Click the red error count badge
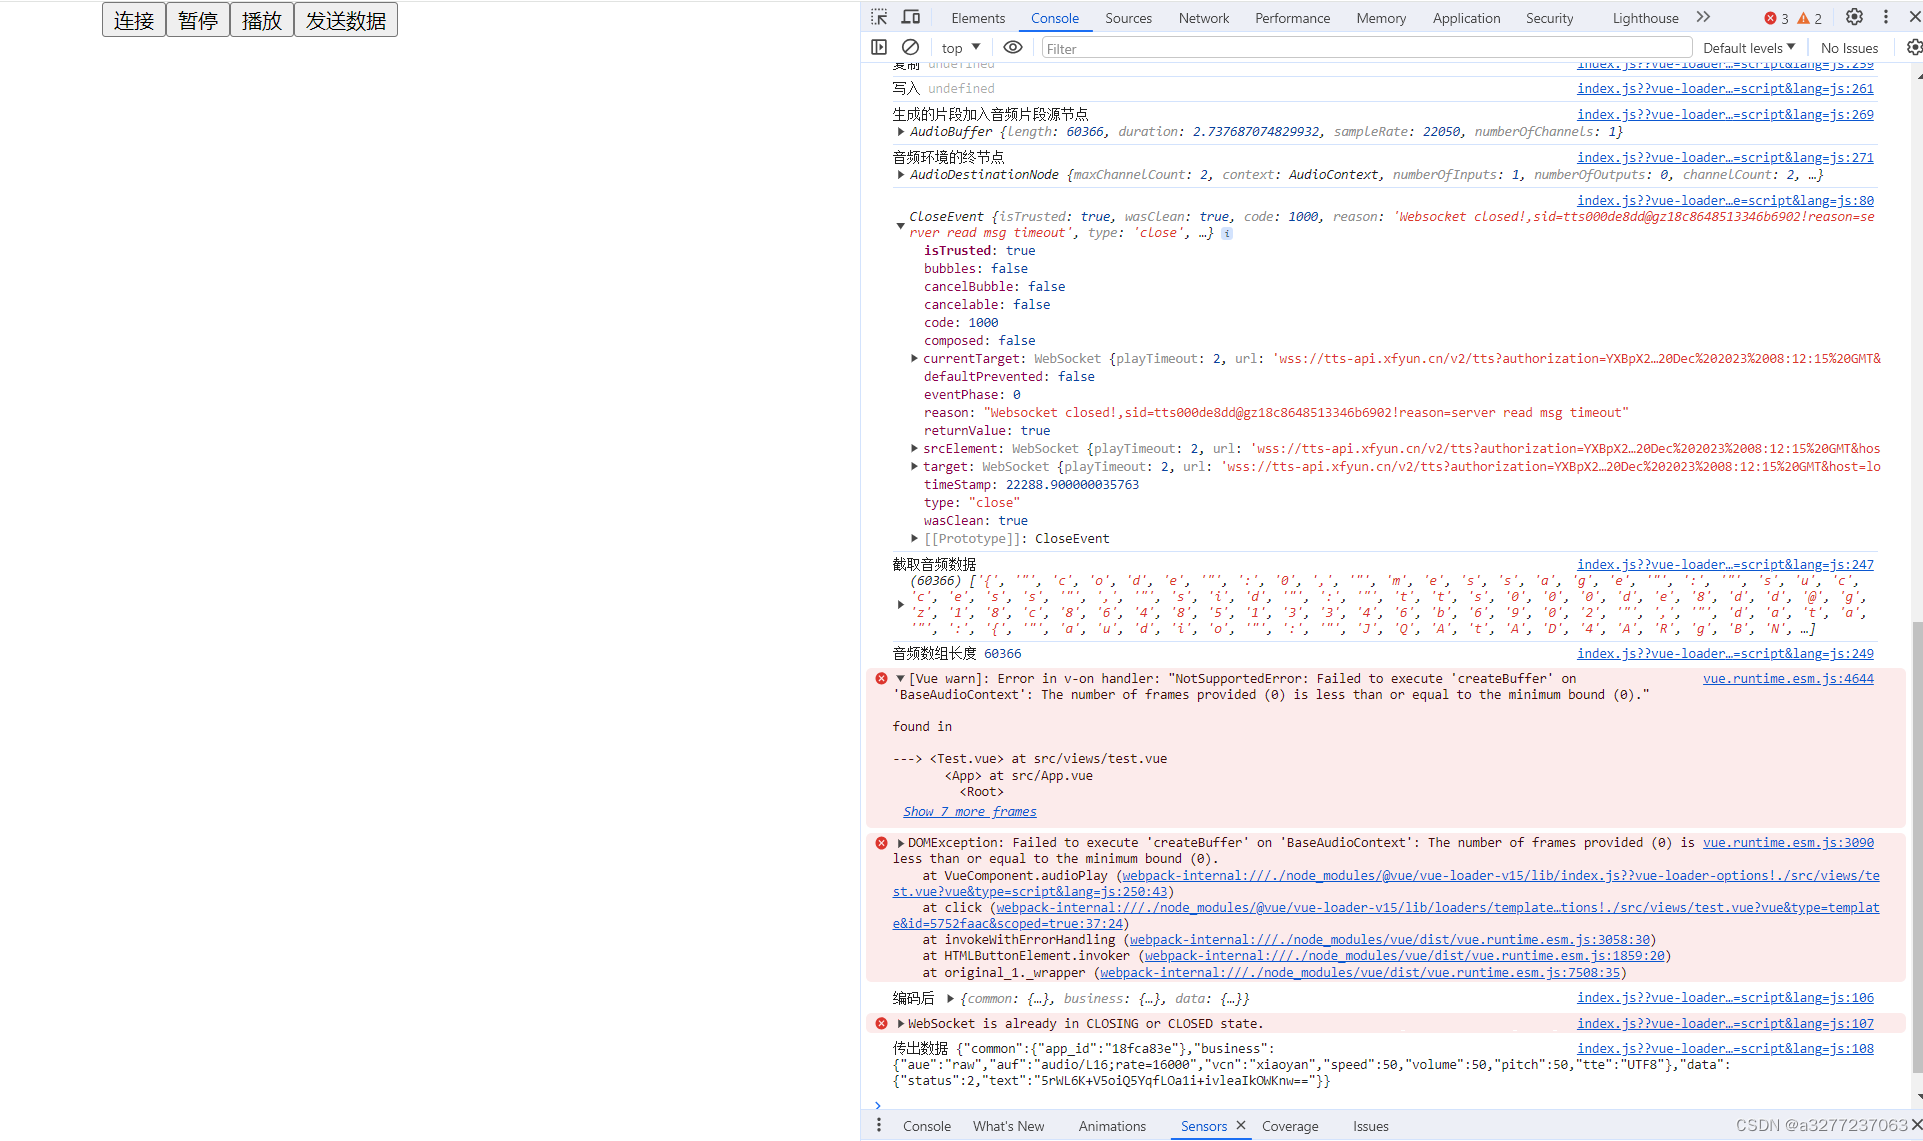Viewport: 1923px width, 1141px height. coord(1777,18)
